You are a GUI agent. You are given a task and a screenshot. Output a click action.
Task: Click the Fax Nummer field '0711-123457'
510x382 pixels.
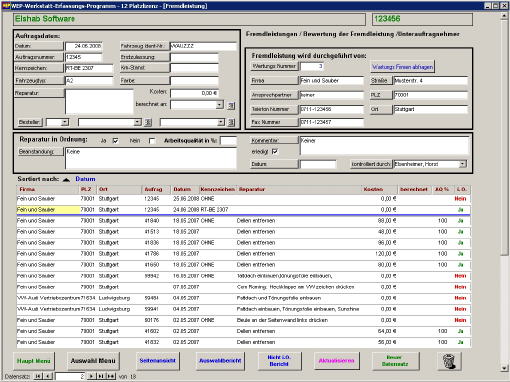(x=332, y=122)
